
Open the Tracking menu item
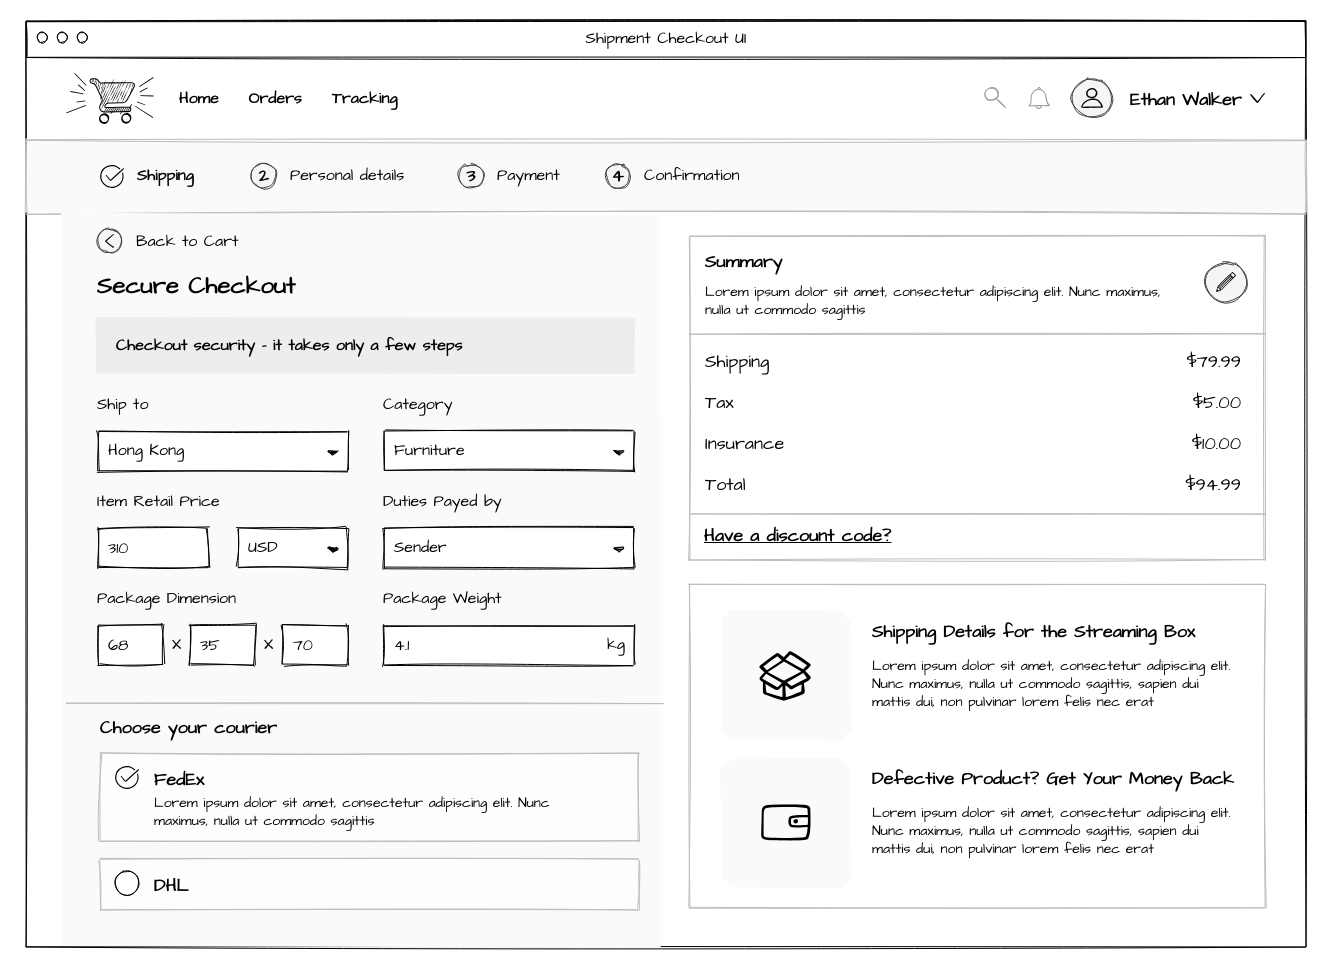(364, 98)
